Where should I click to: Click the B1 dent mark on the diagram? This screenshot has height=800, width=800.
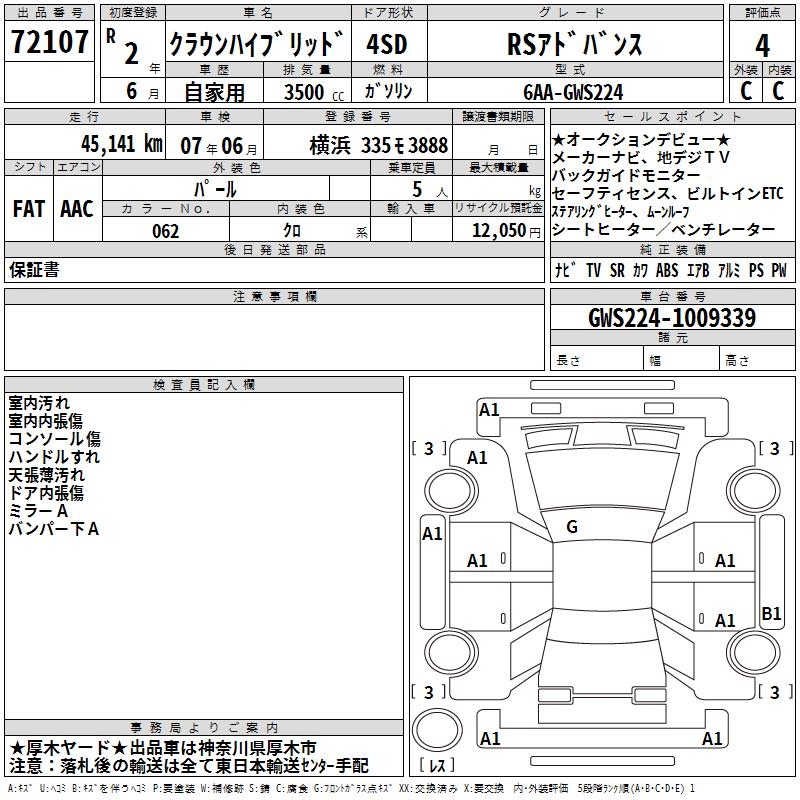pyautogui.click(x=771, y=613)
